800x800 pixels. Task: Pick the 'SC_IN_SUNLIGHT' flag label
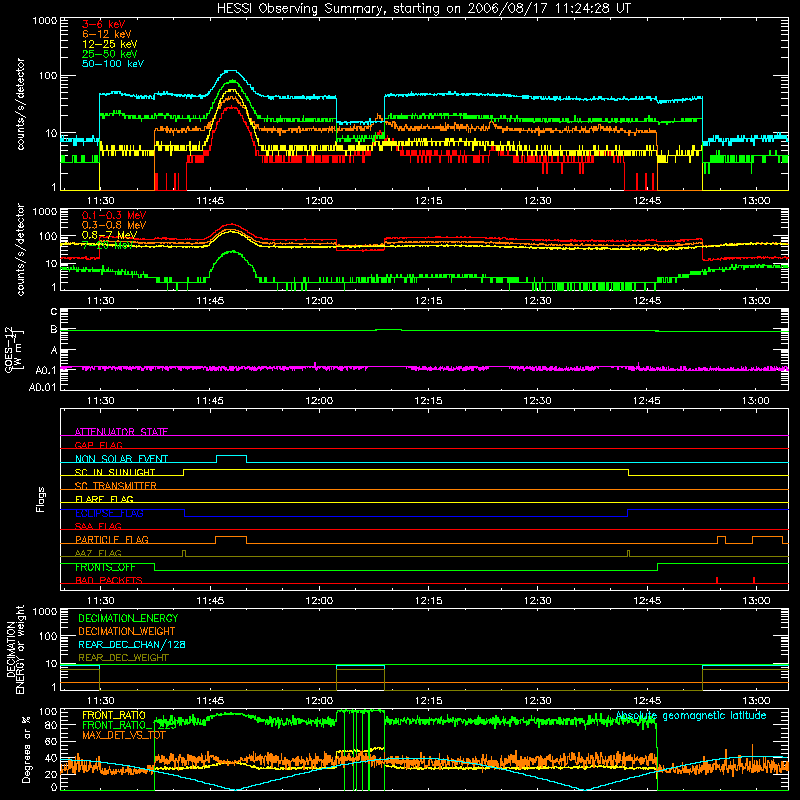point(115,472)
